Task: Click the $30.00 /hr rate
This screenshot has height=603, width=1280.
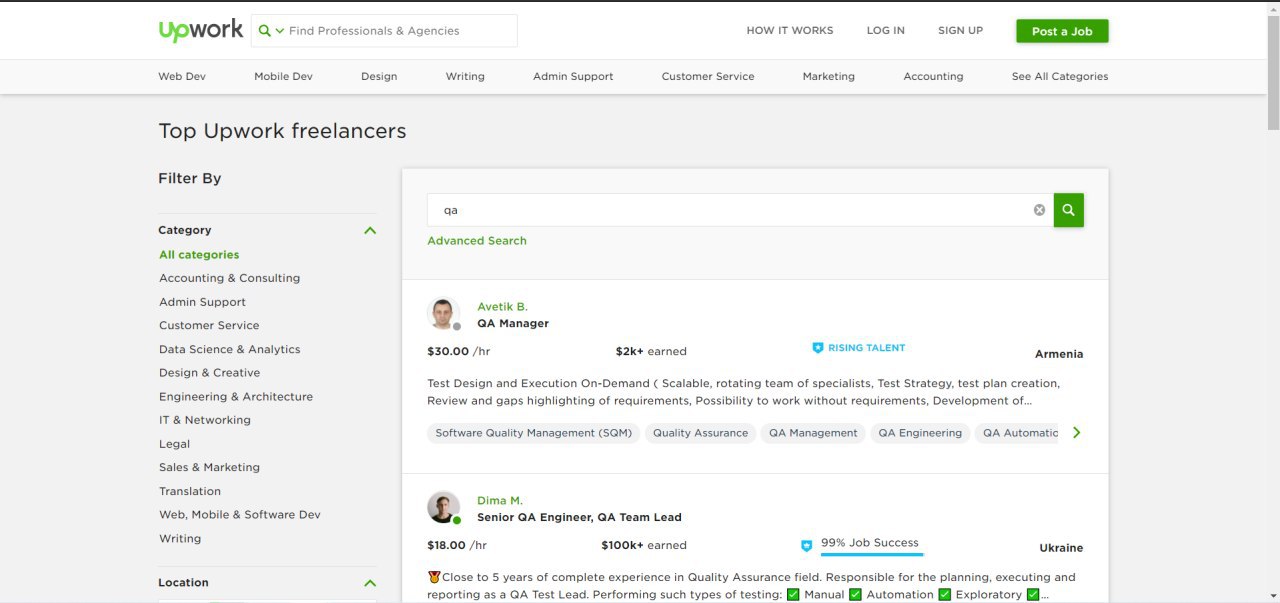Action: (458, 351)
